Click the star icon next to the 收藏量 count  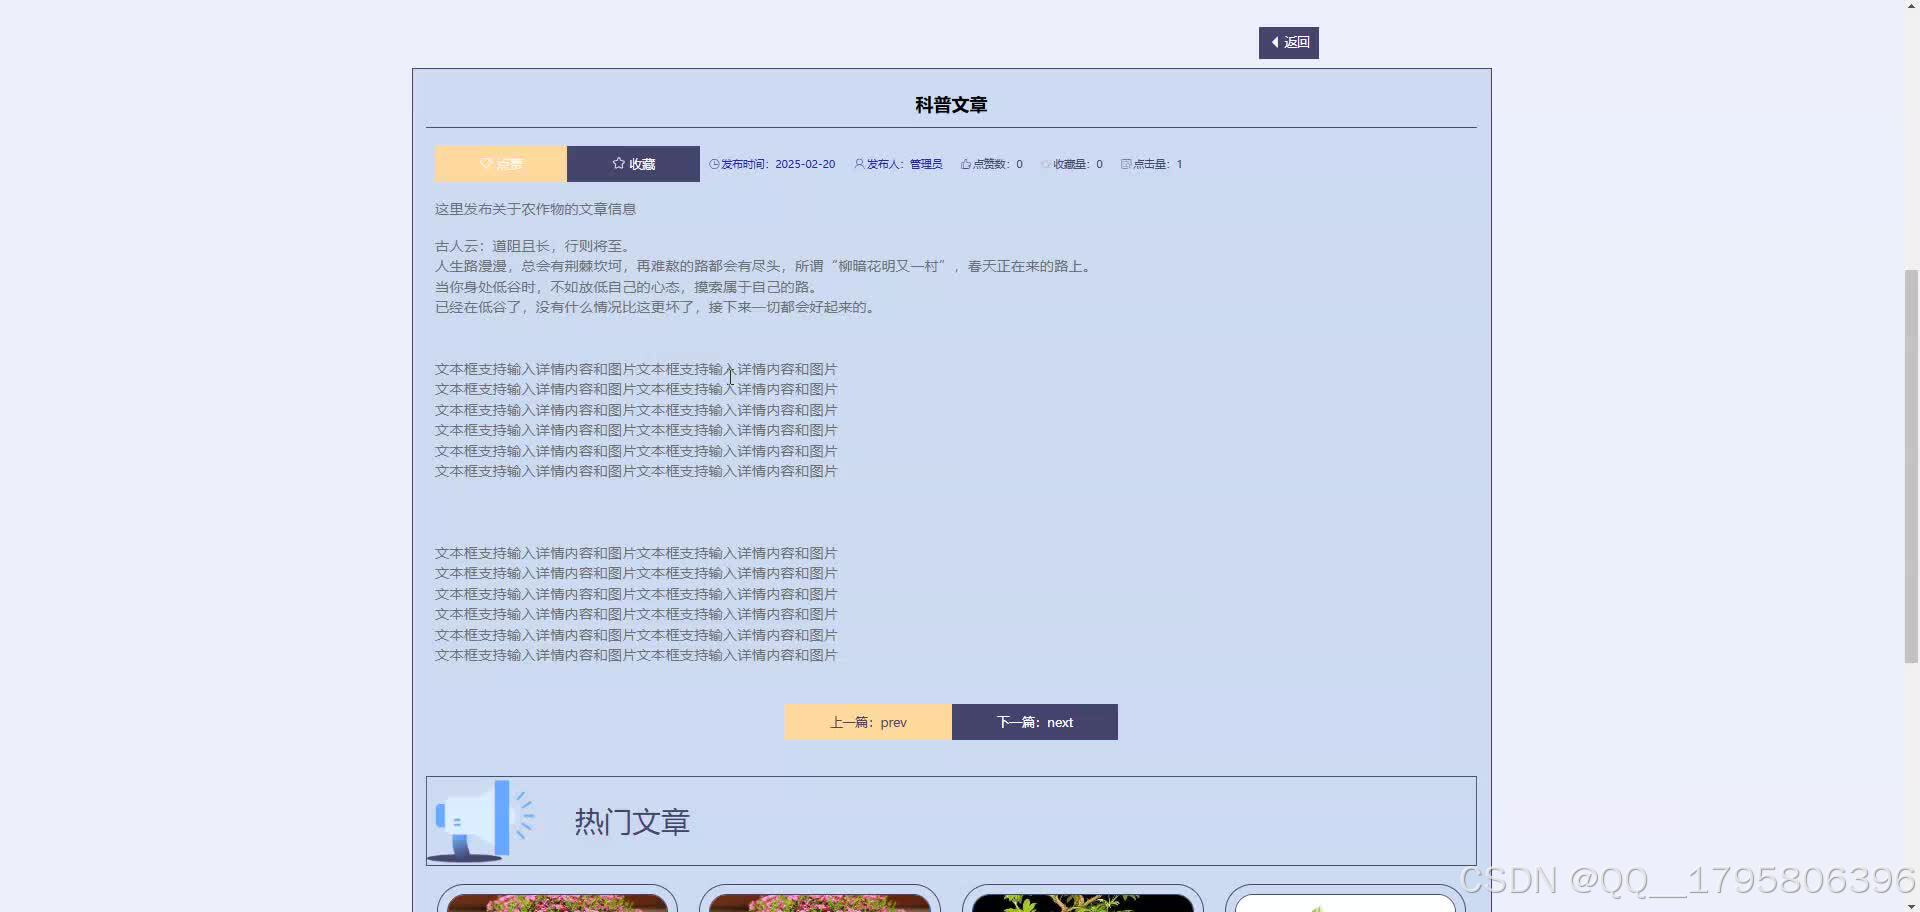click(x=1046, y=164)
